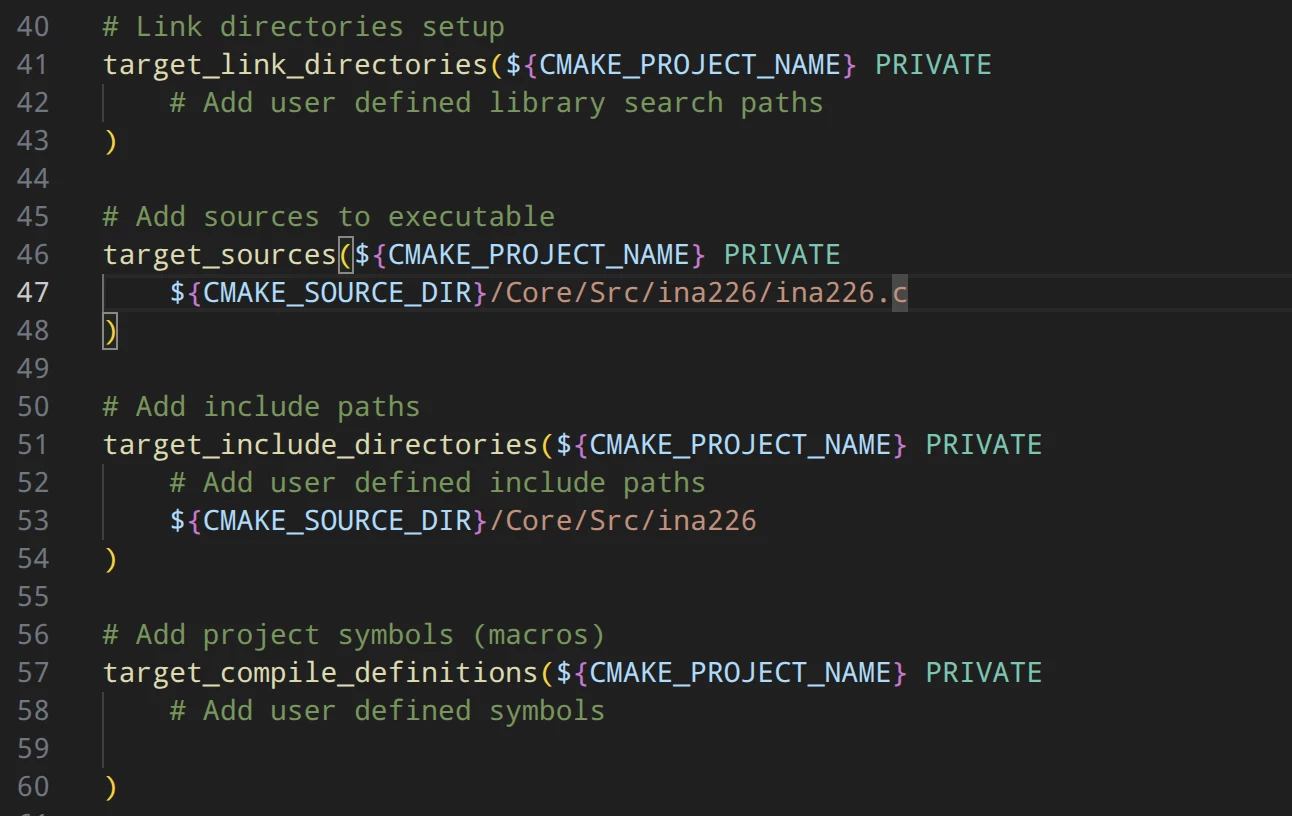The width and height of the screenshot is (1292, 816).
Task: Click the '# Add user defined library search paths' comment
Action: tap(496, 102)
